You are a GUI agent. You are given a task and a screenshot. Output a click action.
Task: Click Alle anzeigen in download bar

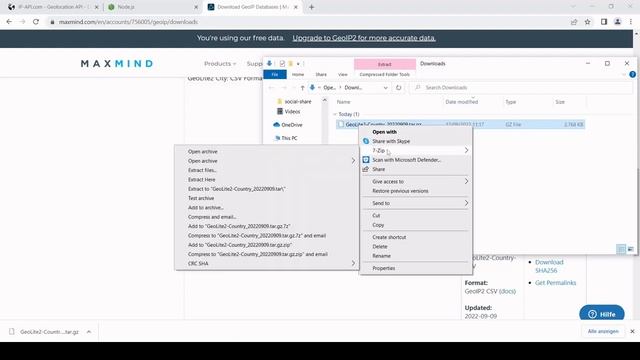(x=603, y=331)
